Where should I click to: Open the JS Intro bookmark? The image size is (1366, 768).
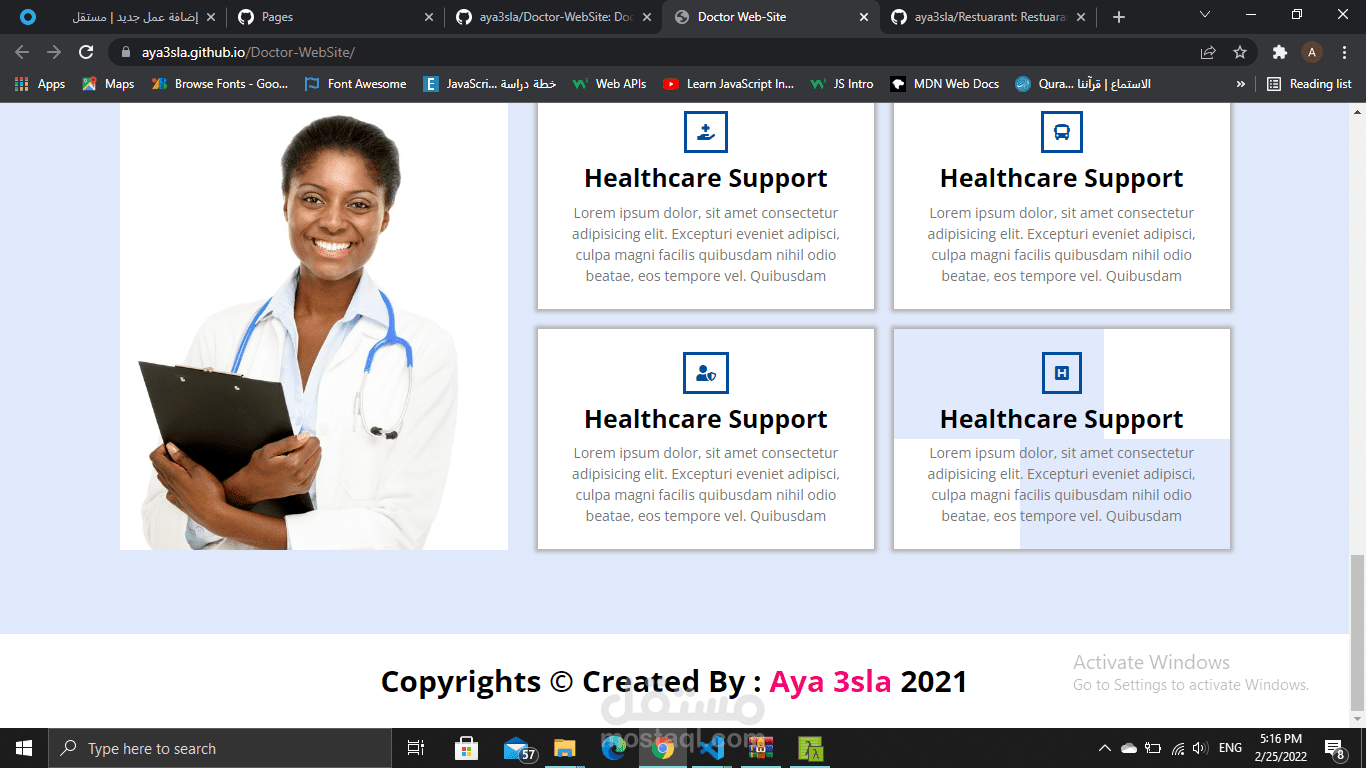842,84
